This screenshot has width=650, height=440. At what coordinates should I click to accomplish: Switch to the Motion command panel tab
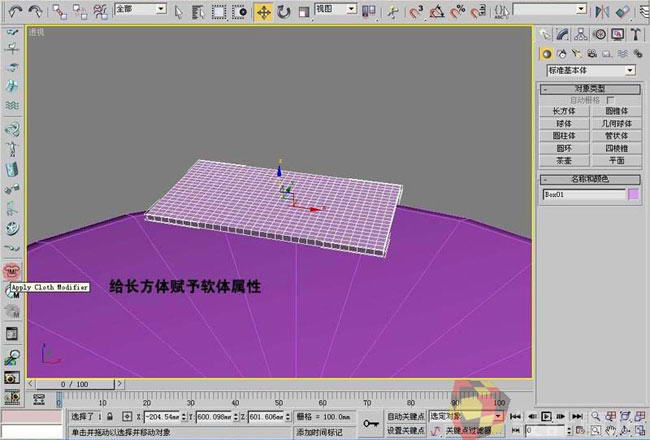click(599, 34)
